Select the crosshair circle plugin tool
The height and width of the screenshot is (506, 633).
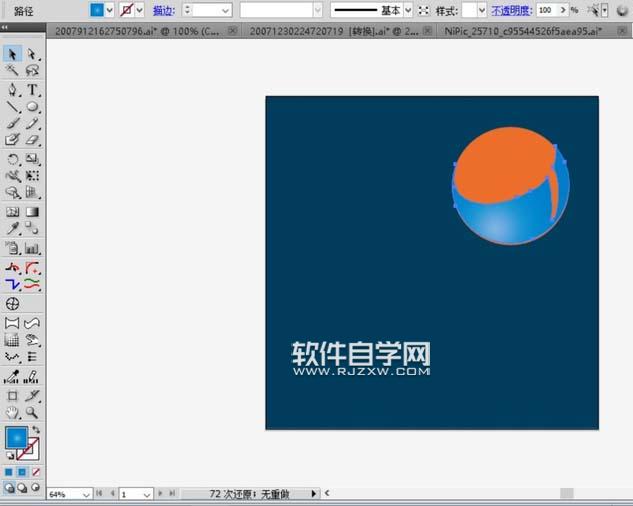12,304
